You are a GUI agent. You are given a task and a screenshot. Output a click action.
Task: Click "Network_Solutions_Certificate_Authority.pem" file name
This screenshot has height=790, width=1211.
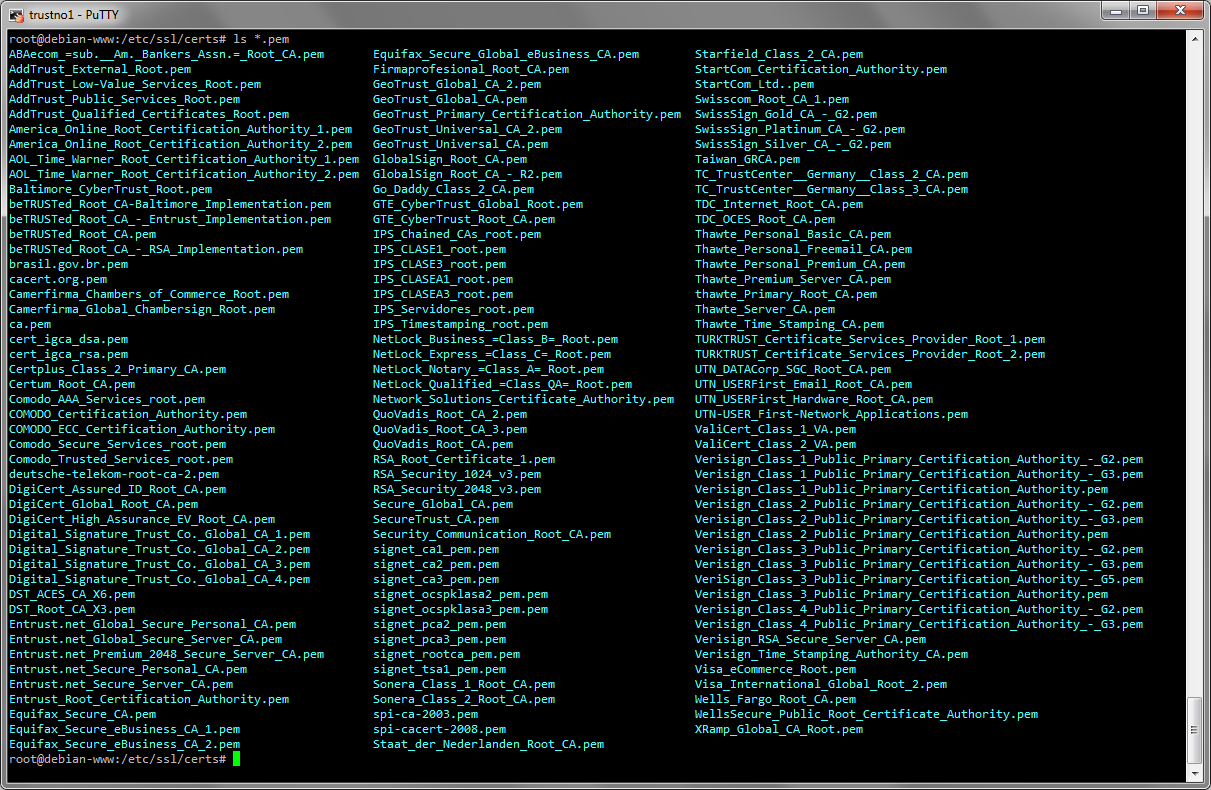[x=524, y=399]
